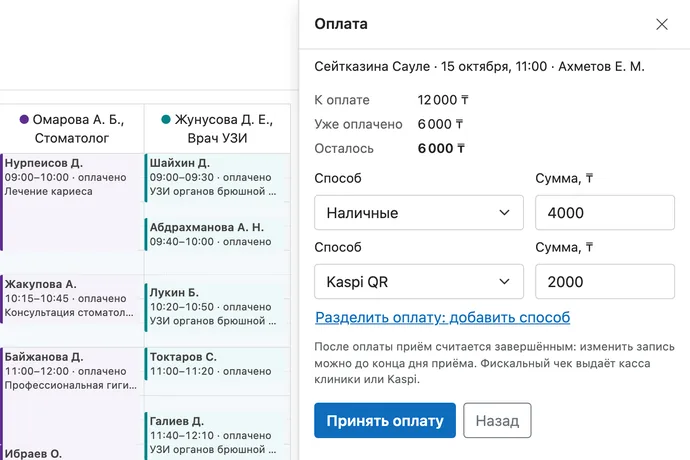Click the Консультация стоматол... service text
Viewport: 690px width, 460px height.
click(69, 313)
